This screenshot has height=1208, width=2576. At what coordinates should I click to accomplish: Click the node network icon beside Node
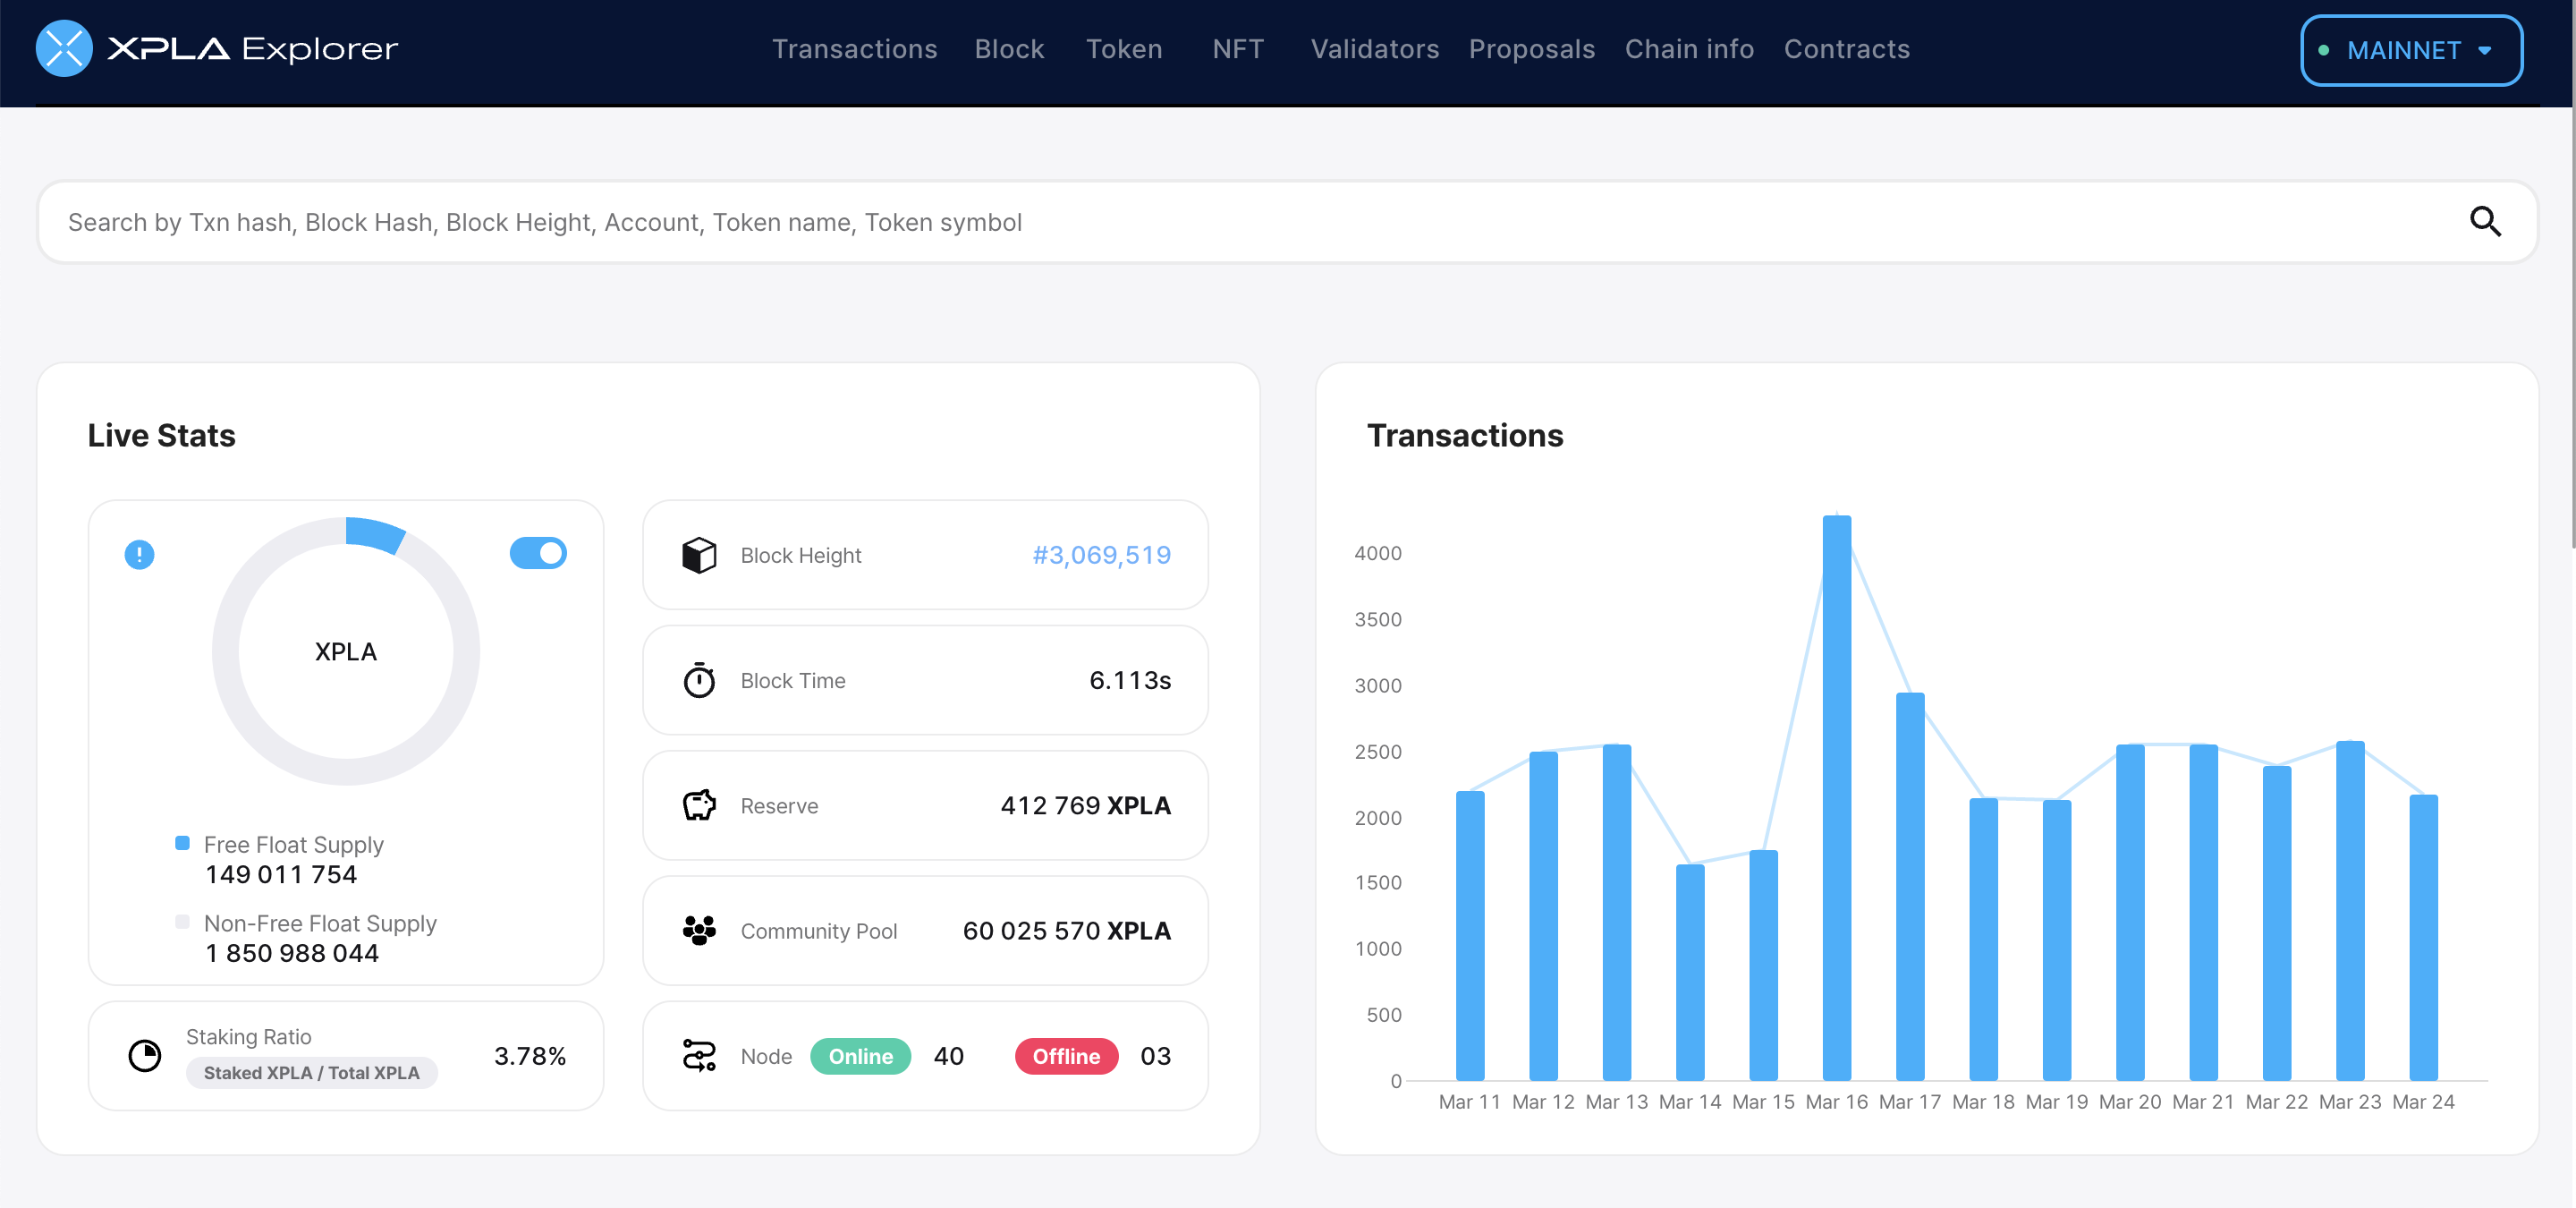(700, 1056)
